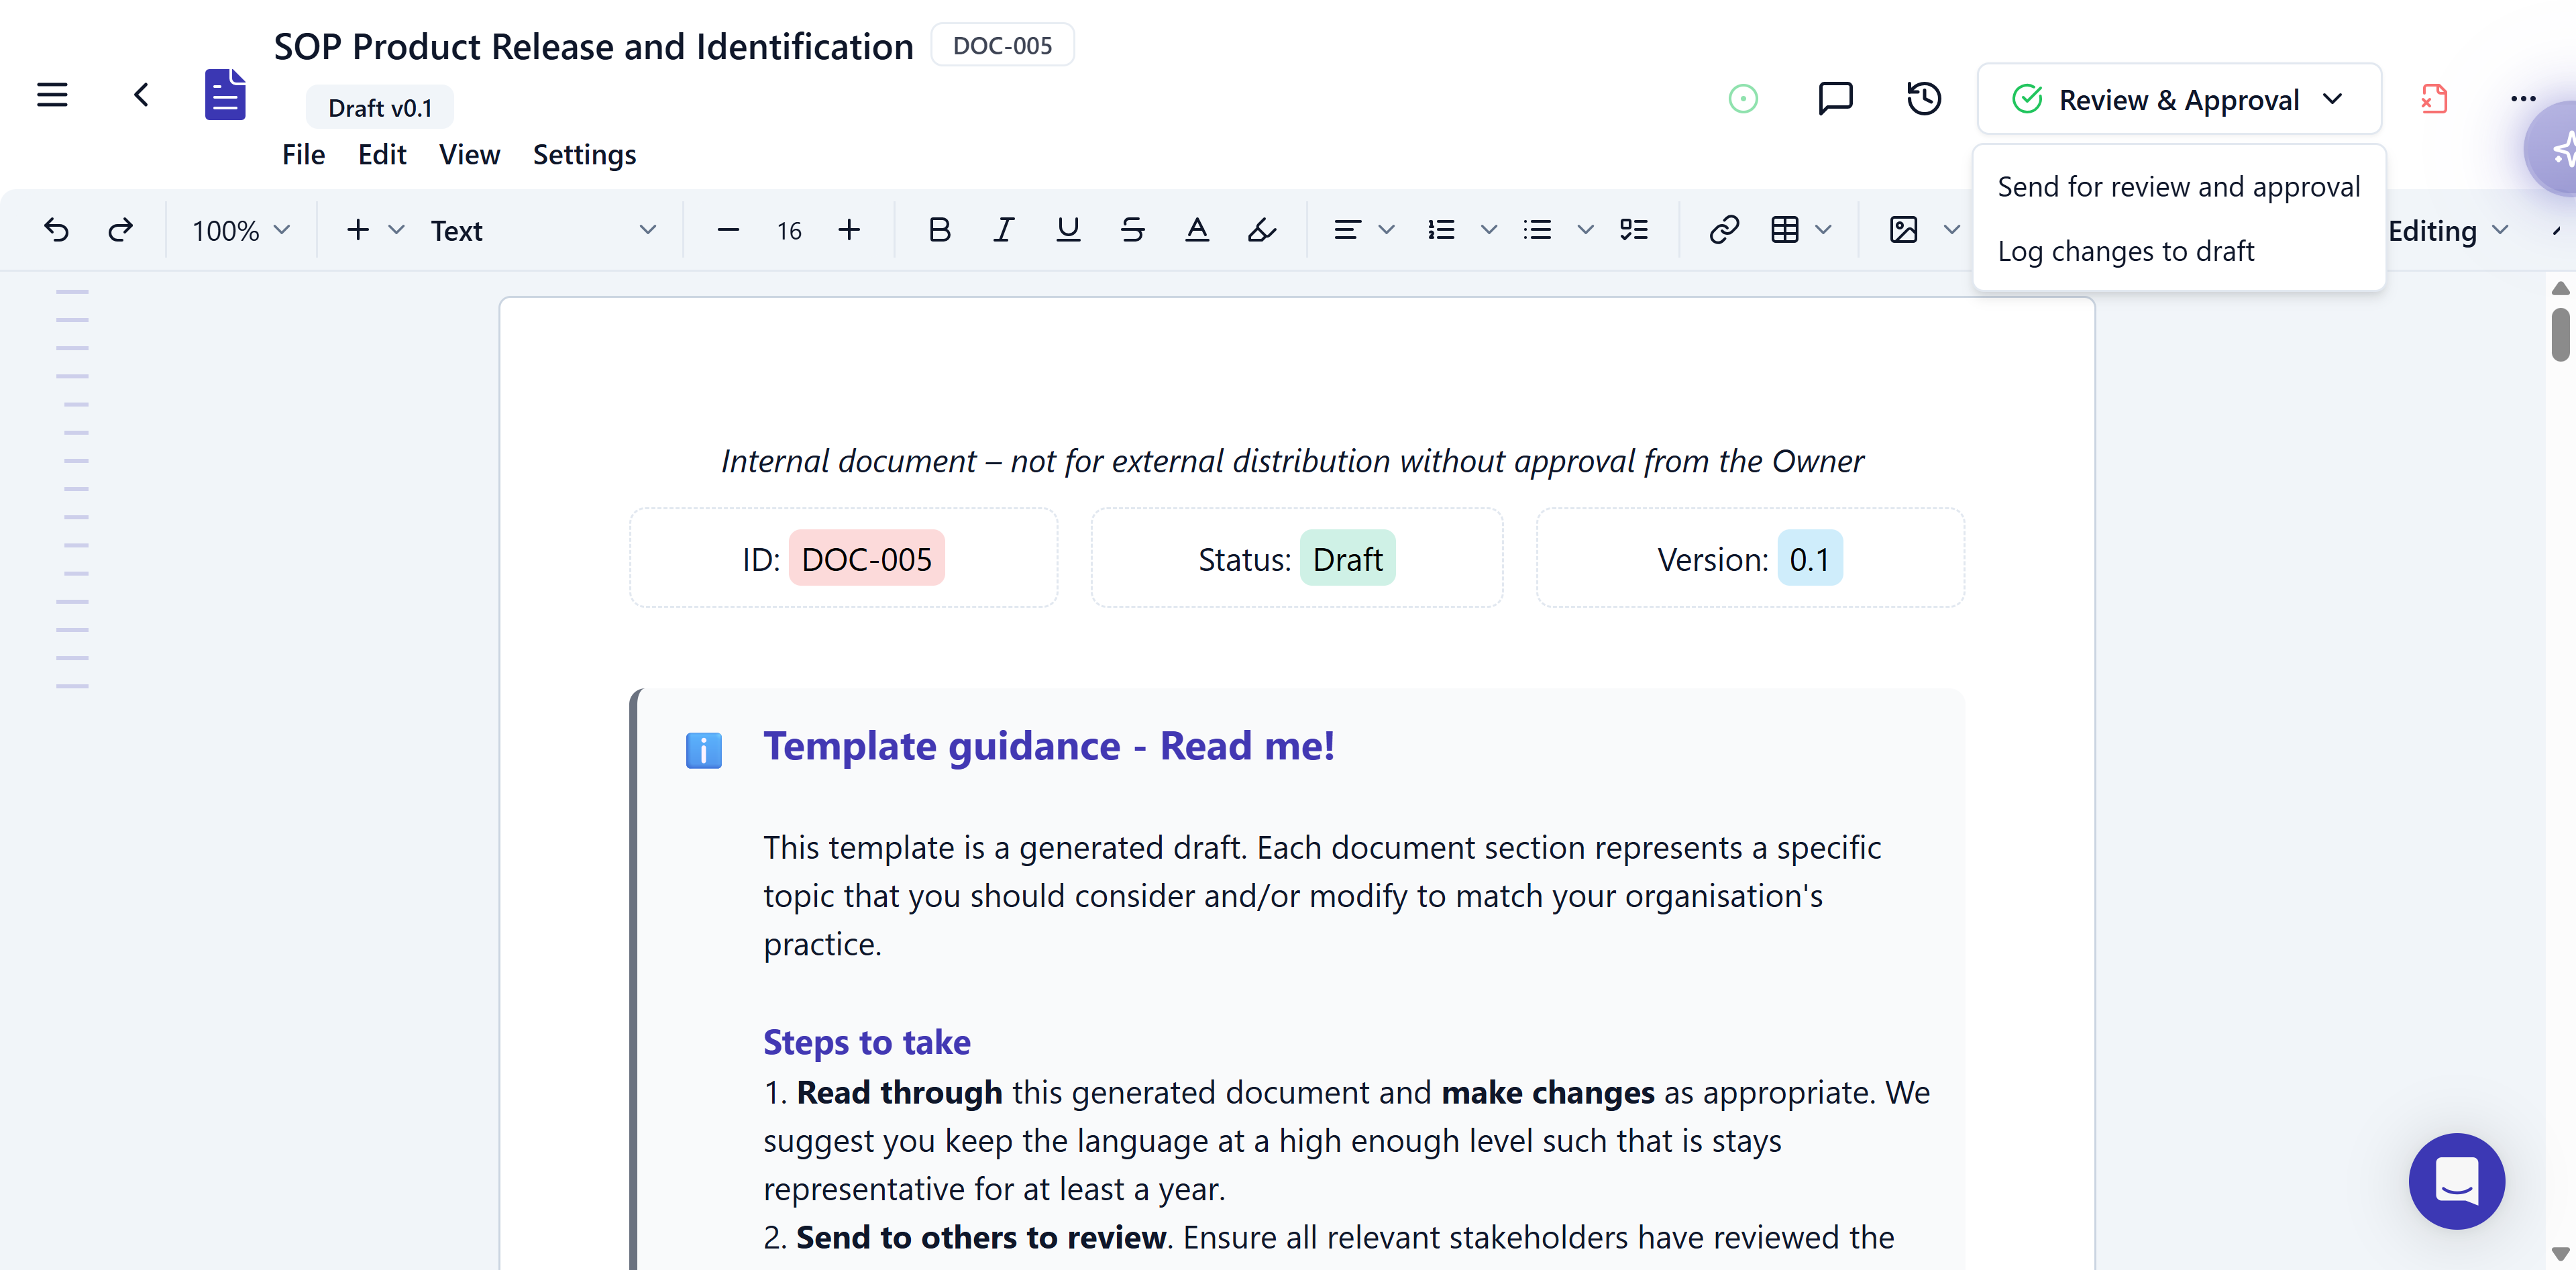
Task: Open the 100% zoom dropdown
Action: [241, 231]
